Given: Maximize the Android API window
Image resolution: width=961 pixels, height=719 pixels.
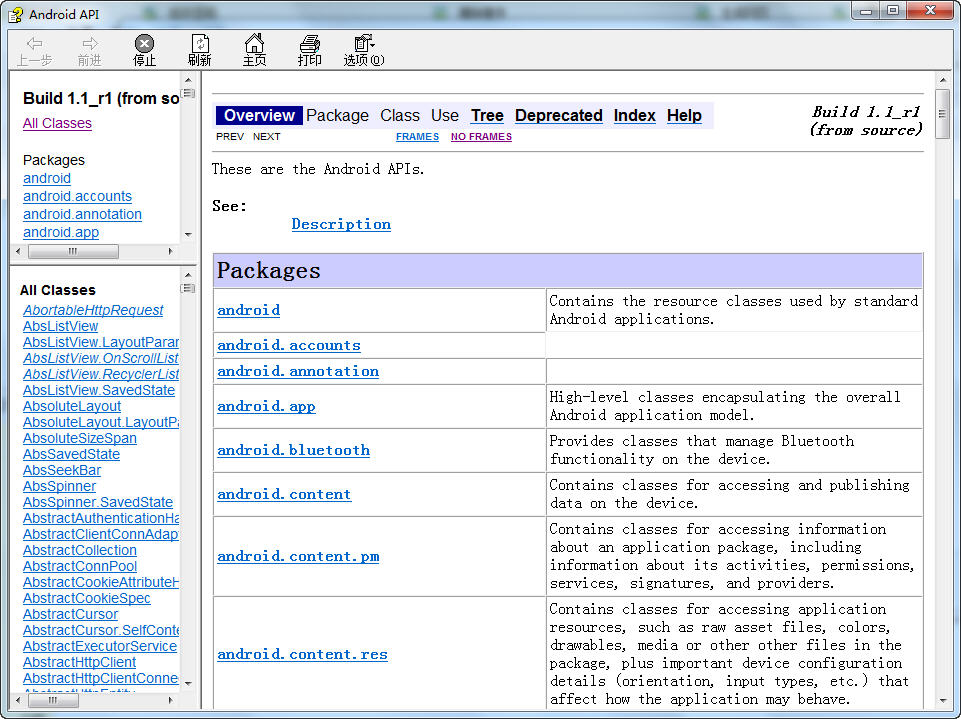Looking at the screenshot, I should coord(893,11).
